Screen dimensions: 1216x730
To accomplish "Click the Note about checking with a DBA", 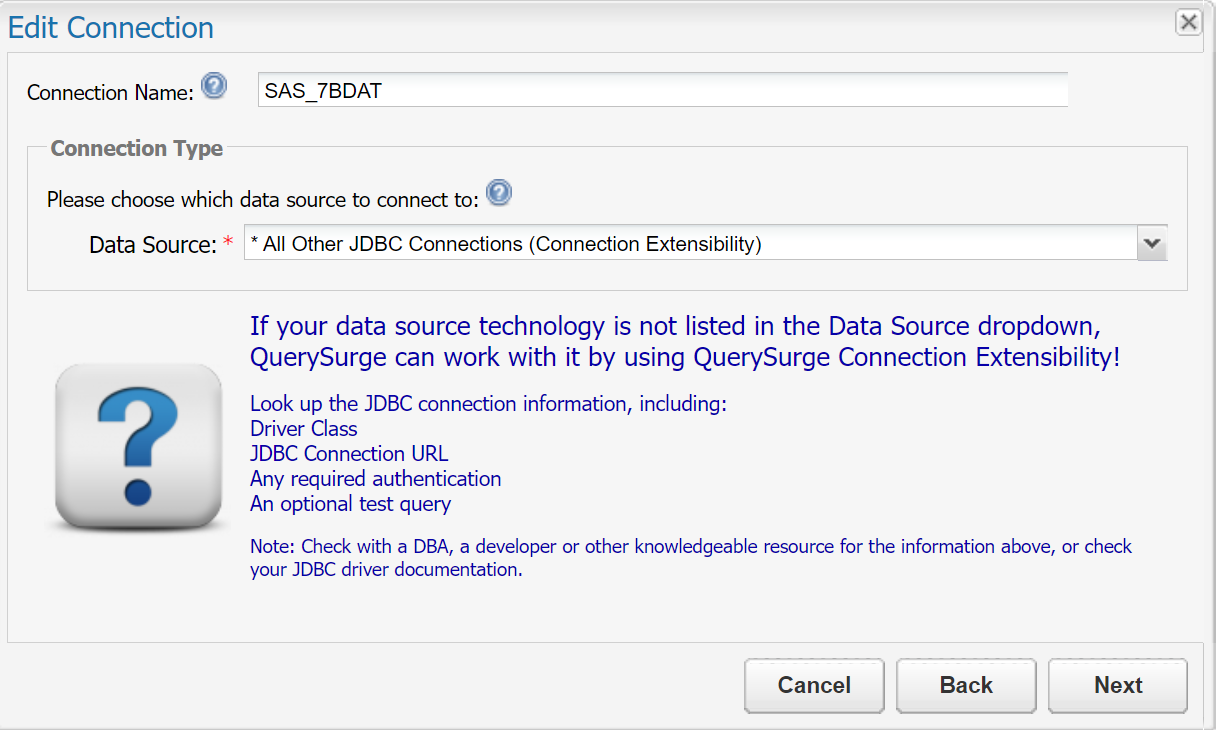I will click(x=690, y=558).
